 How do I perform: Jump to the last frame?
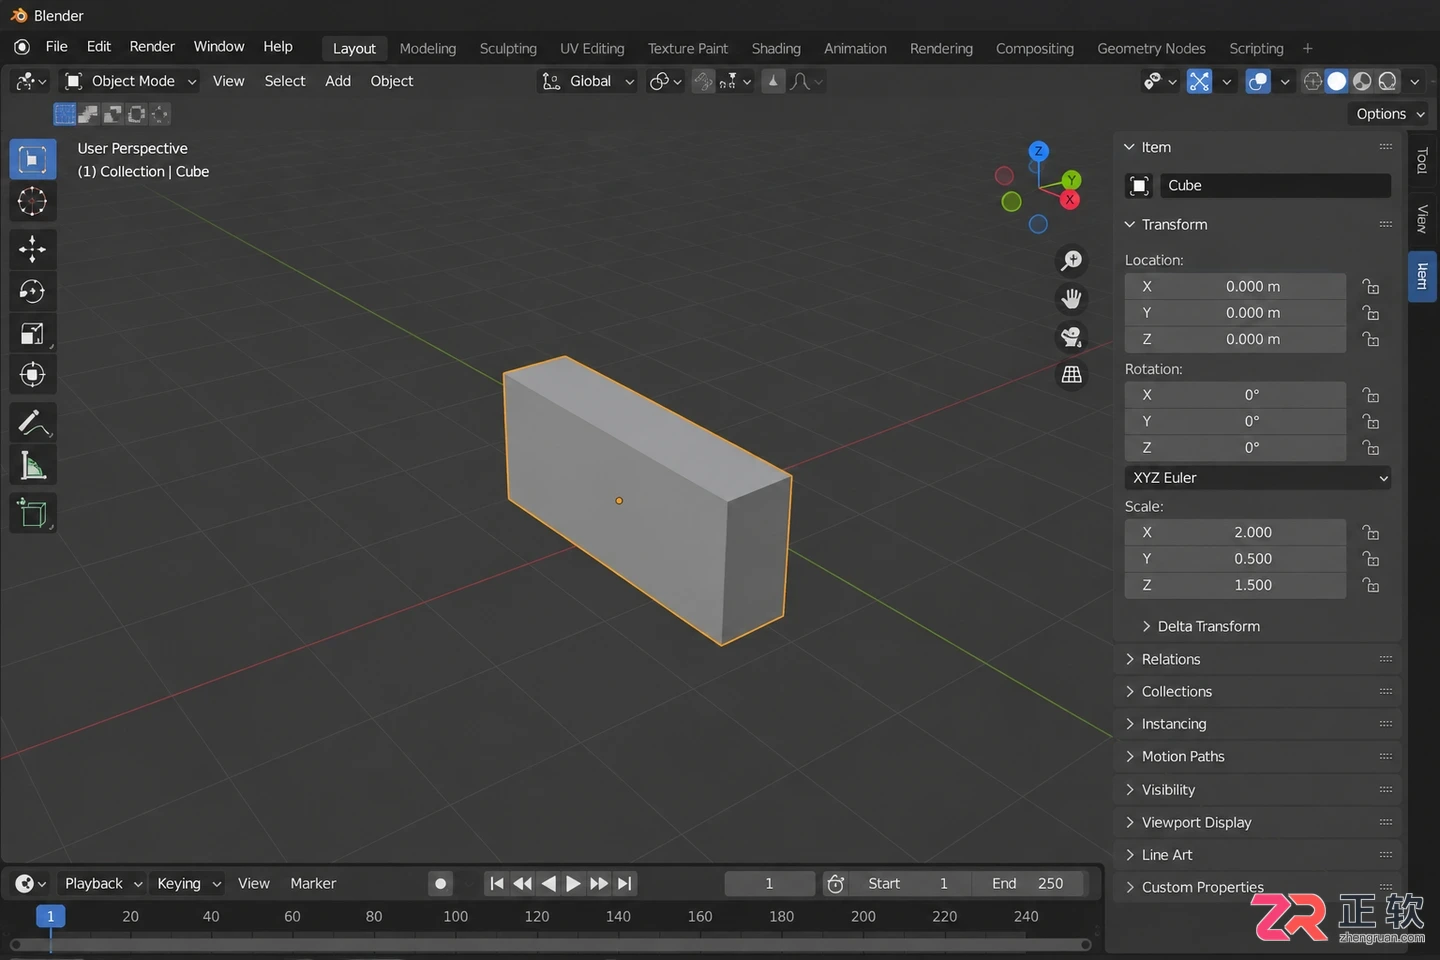coord(624,884)
